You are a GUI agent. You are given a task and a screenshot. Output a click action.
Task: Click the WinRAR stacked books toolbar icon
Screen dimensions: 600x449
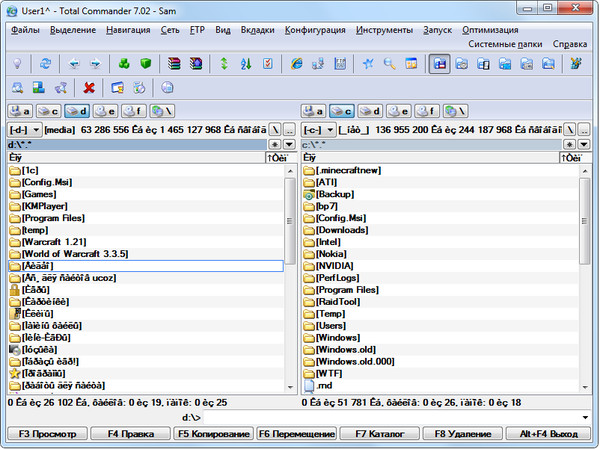click(173, 63)
